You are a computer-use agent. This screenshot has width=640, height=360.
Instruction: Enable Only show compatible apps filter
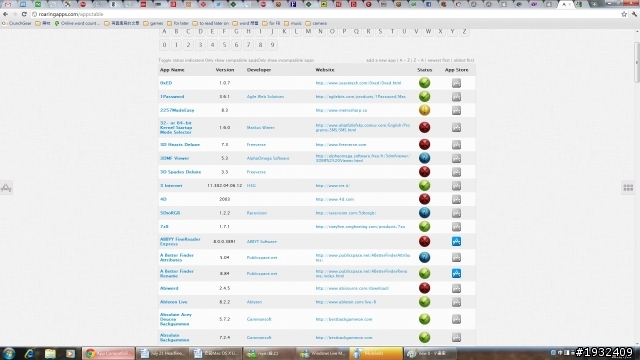coord(231,60)
